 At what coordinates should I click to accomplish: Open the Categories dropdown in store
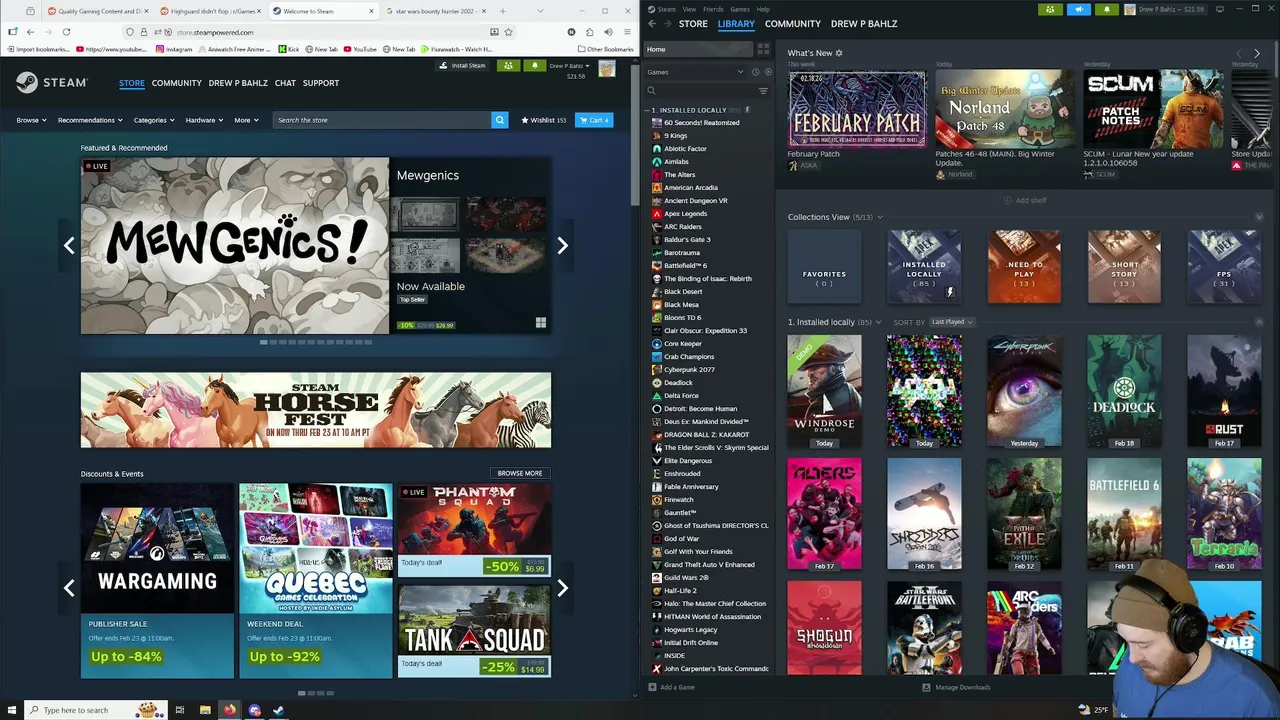click(154, 120)
